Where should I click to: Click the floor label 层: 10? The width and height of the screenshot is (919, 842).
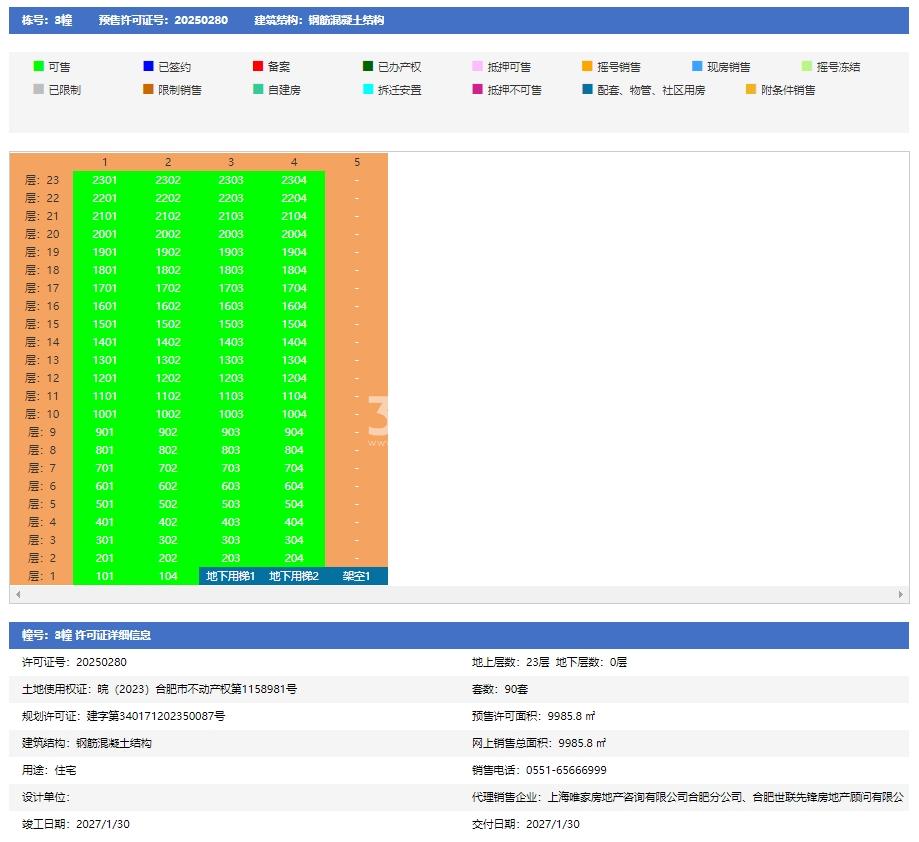click(x=42, y=414)
